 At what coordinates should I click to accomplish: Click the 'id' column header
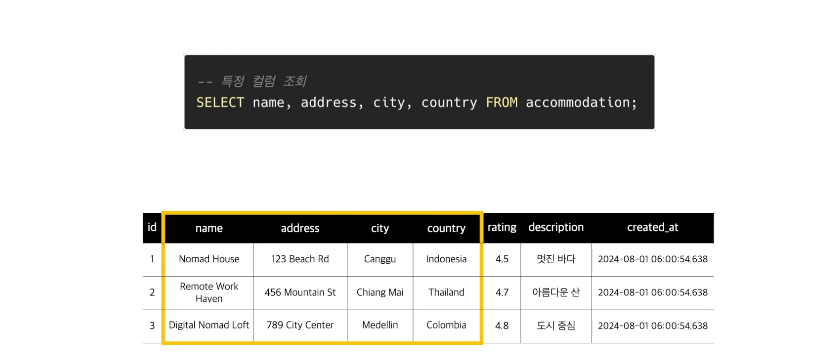pyautogui.click(x=152, y=228)
